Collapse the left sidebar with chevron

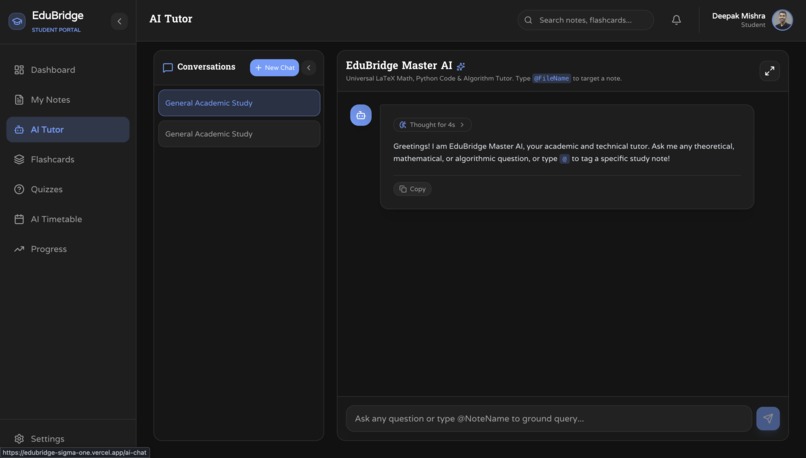pos(119,21)
